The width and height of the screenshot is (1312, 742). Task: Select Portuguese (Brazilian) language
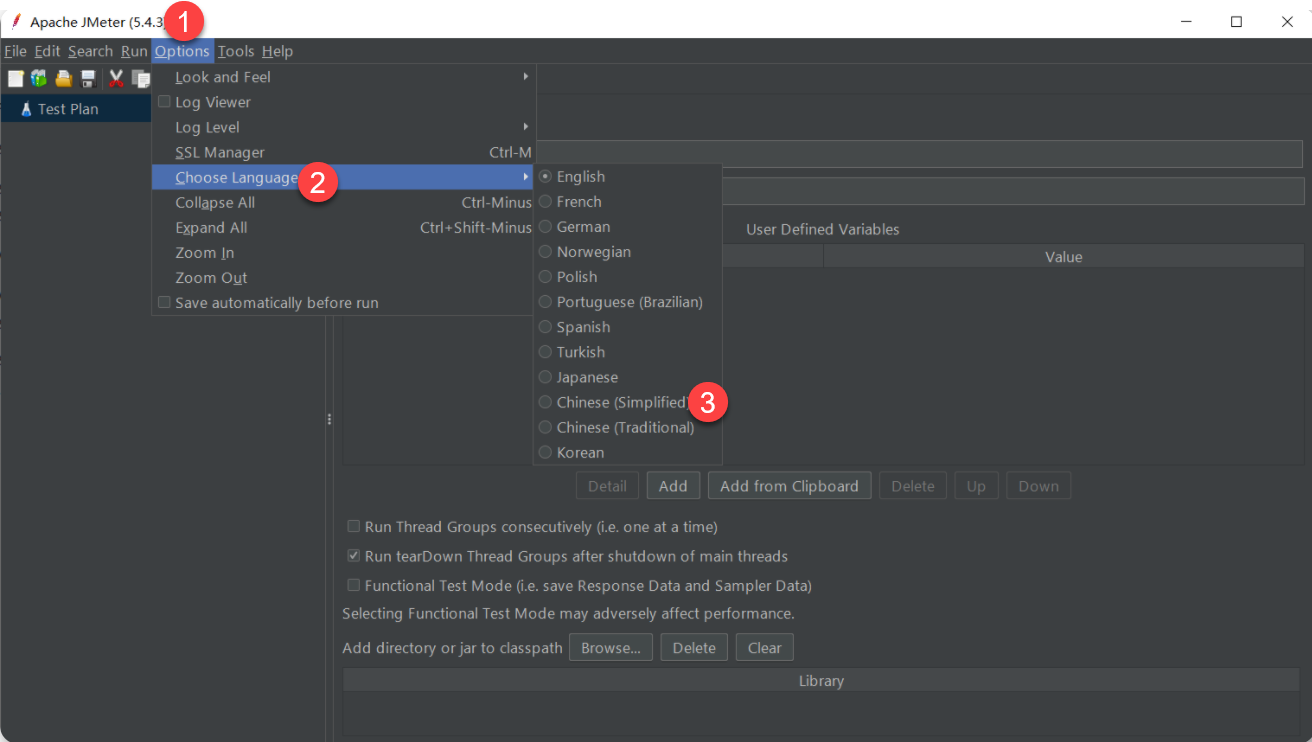click(x=627, y=301)
